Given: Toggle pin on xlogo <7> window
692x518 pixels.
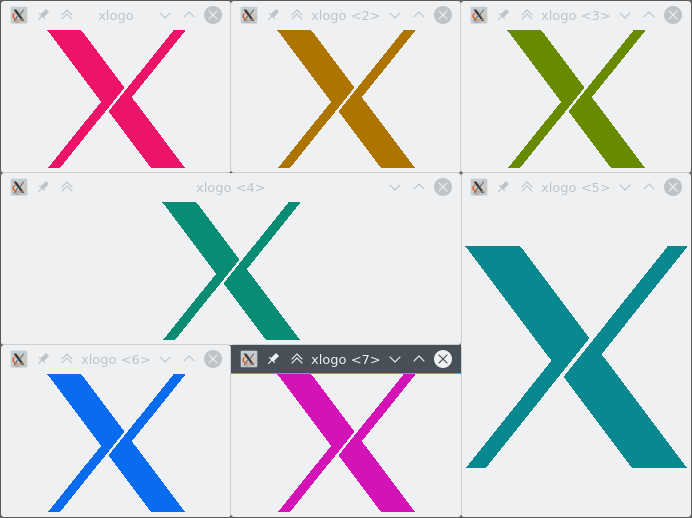Looking at the screenshot, I should [273, 359].
